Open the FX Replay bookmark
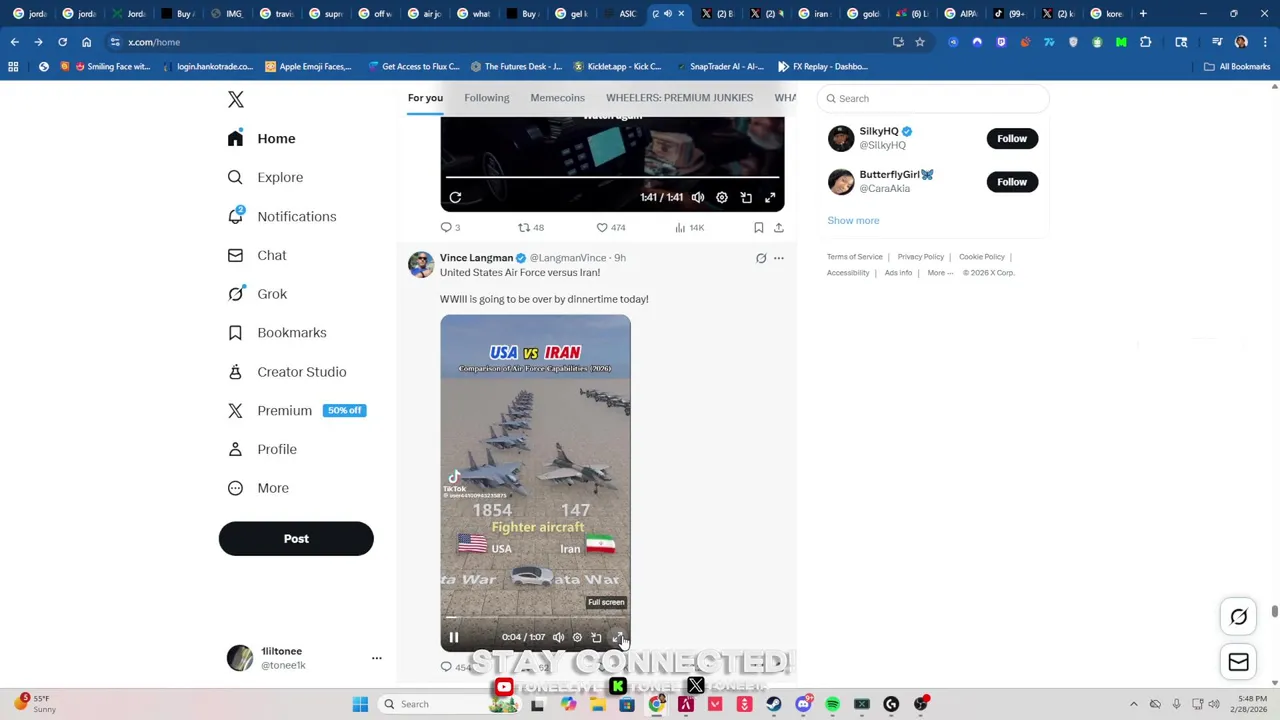Screen dimensions: 1280x720 click(822, 66)
